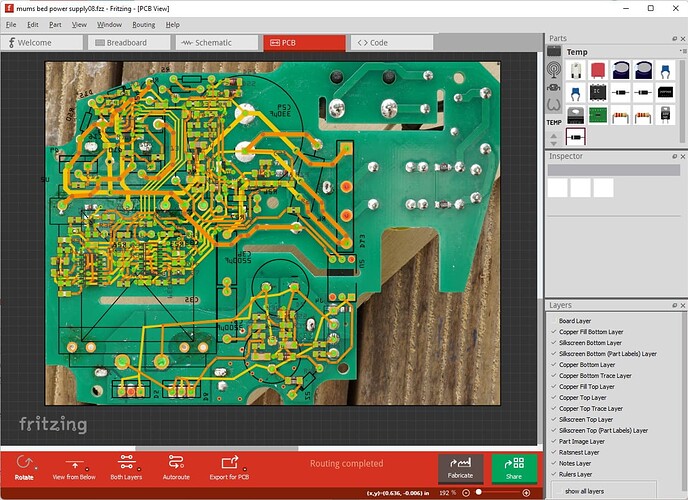Open the Rotate options dropdown dot

click(36, 468)
